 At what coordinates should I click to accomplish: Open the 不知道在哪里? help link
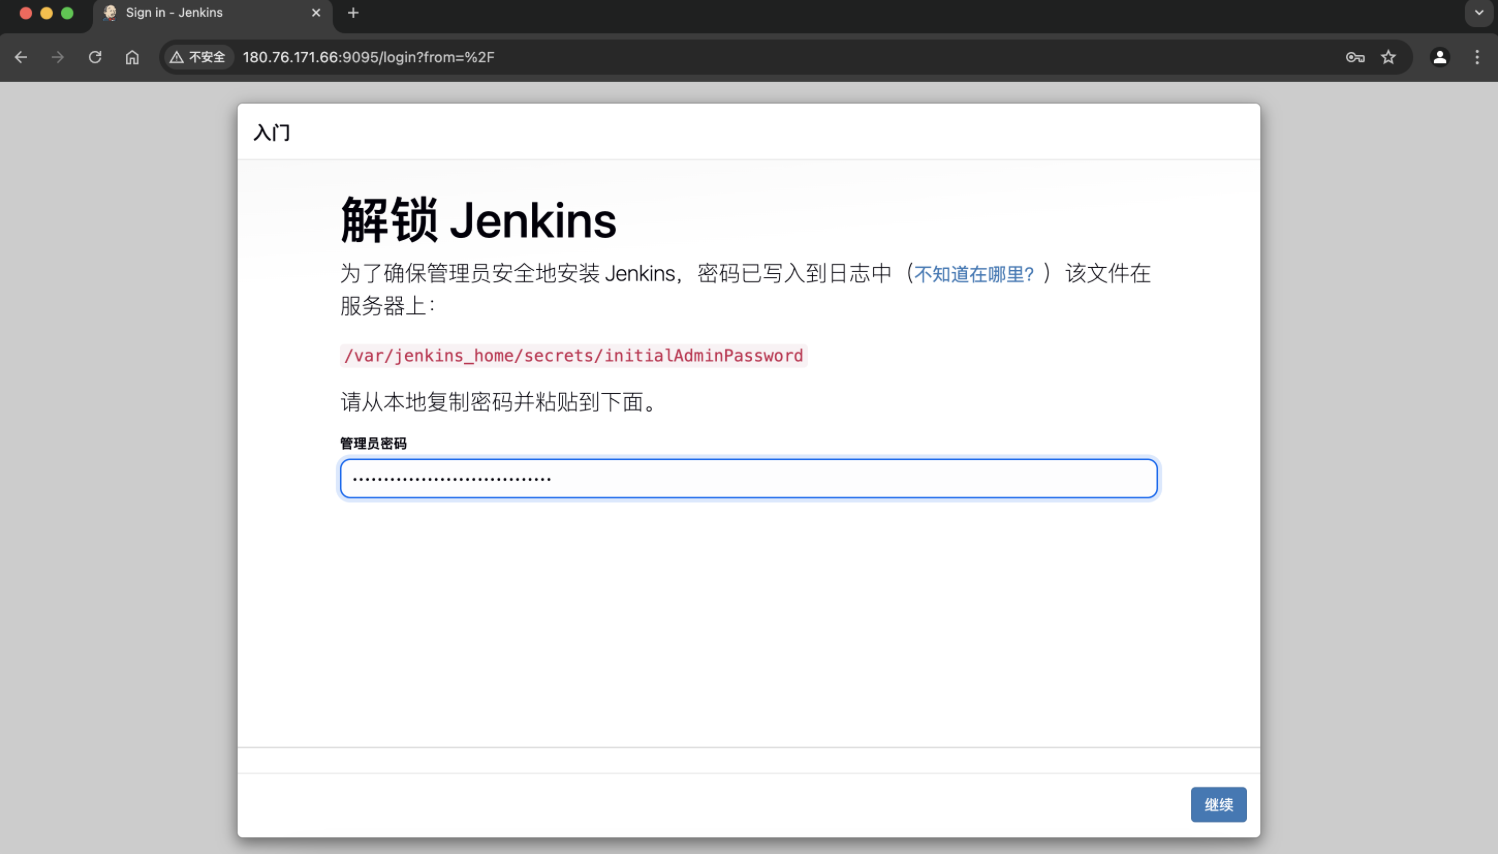974,274
